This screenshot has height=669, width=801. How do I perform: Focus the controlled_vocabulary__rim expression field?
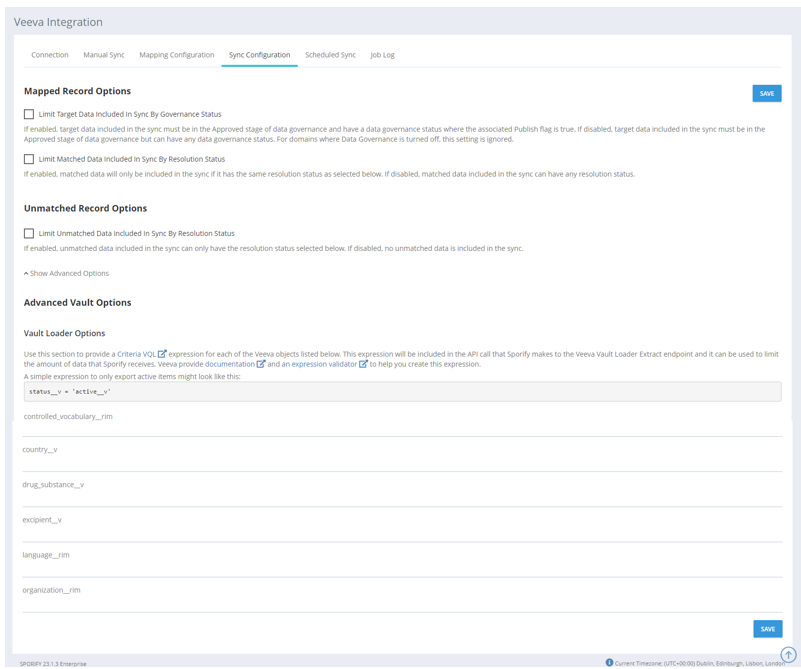pos(400,427)
